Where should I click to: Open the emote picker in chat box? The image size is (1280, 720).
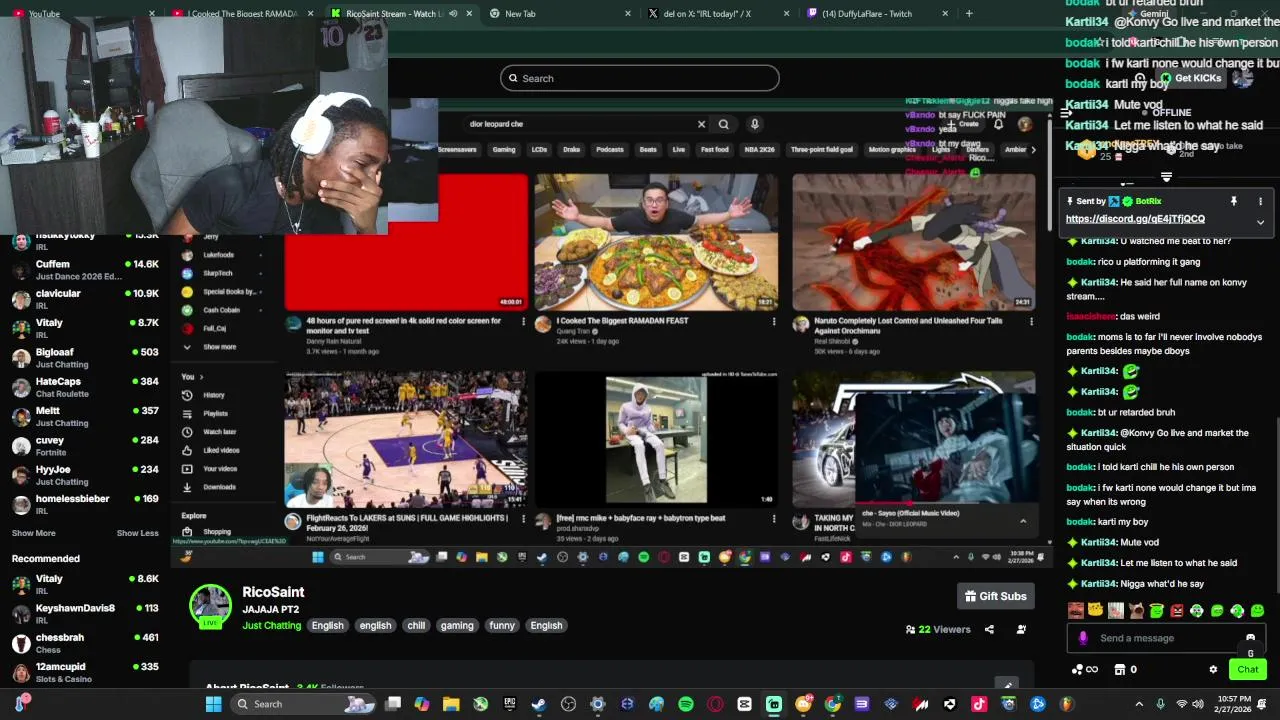1250,637
